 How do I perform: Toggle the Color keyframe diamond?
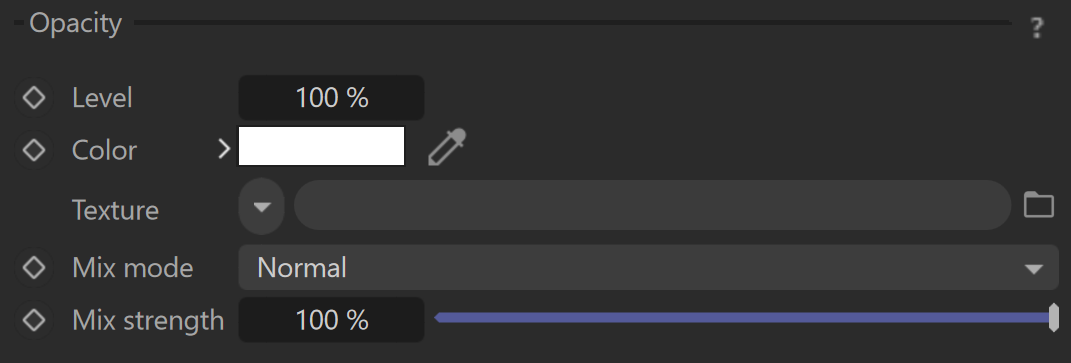point(33,150)
